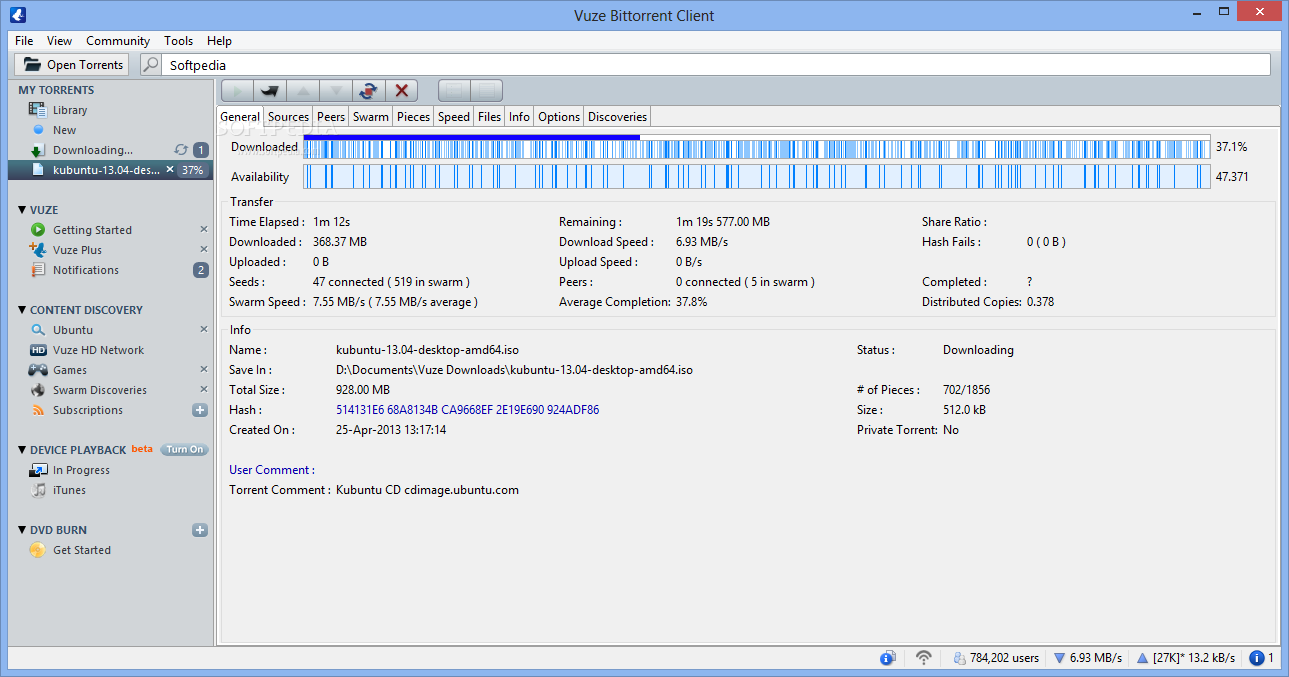The width and height of the screenshot is (1289, 677).
Task: Click the Move Up arrow toolbar button
Action: click(303, 90)
